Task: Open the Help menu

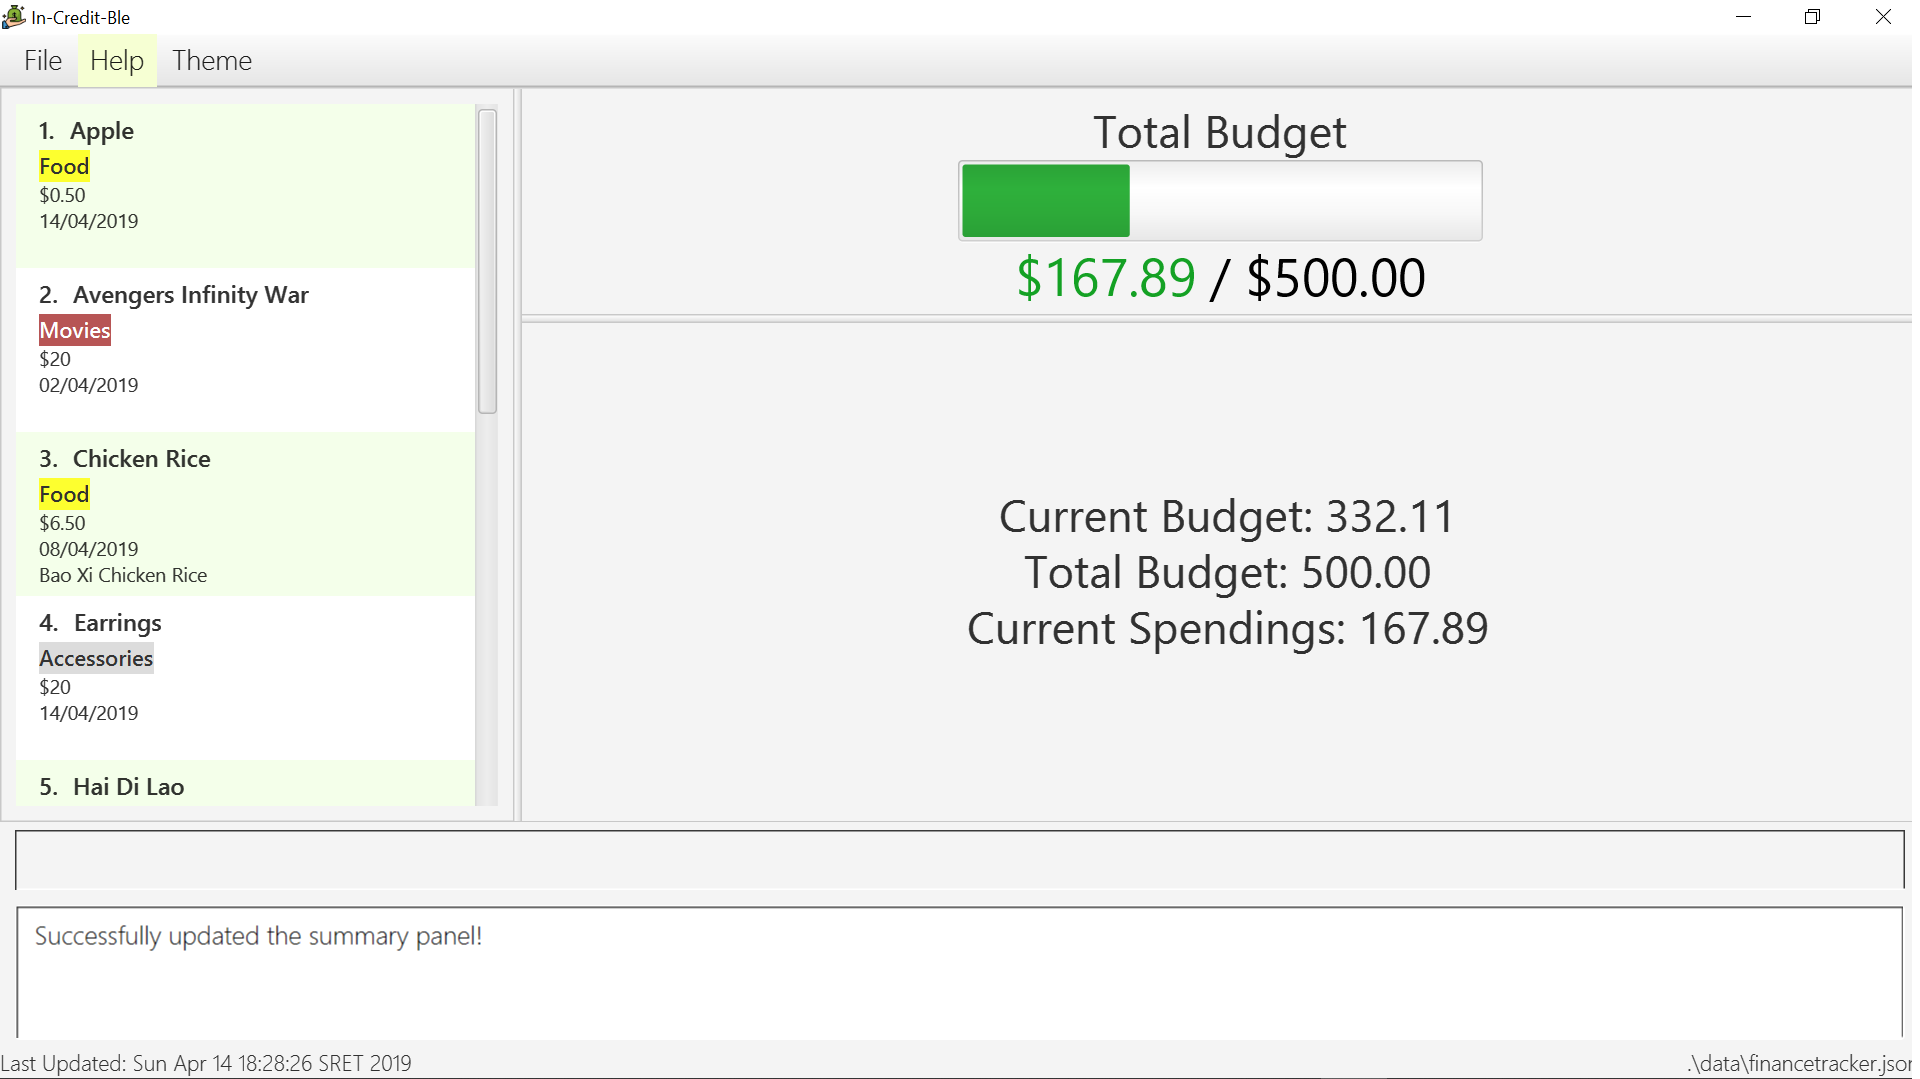Action: [117, 61]
